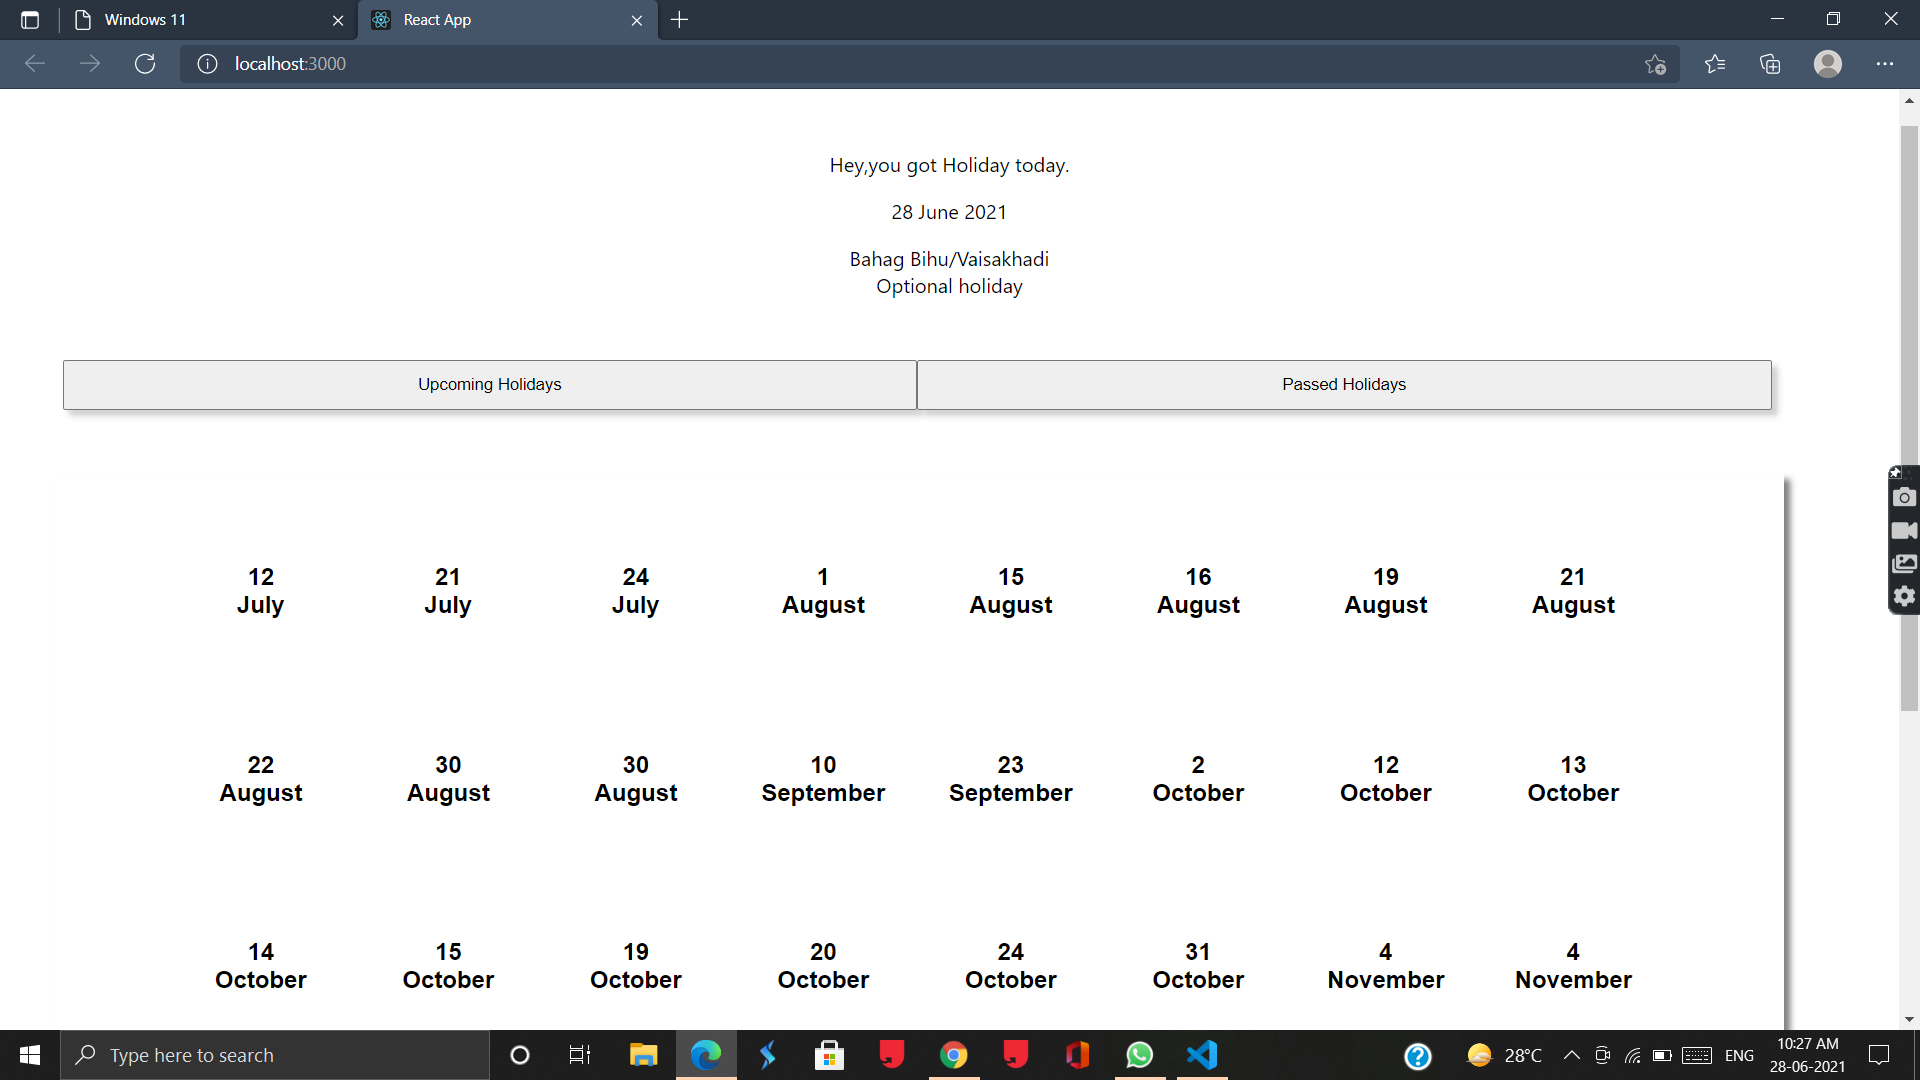The width and height of the screenshot is (1920, 1080).
Task: Click taskbar search box
Action: click(x=275, y=1055)
